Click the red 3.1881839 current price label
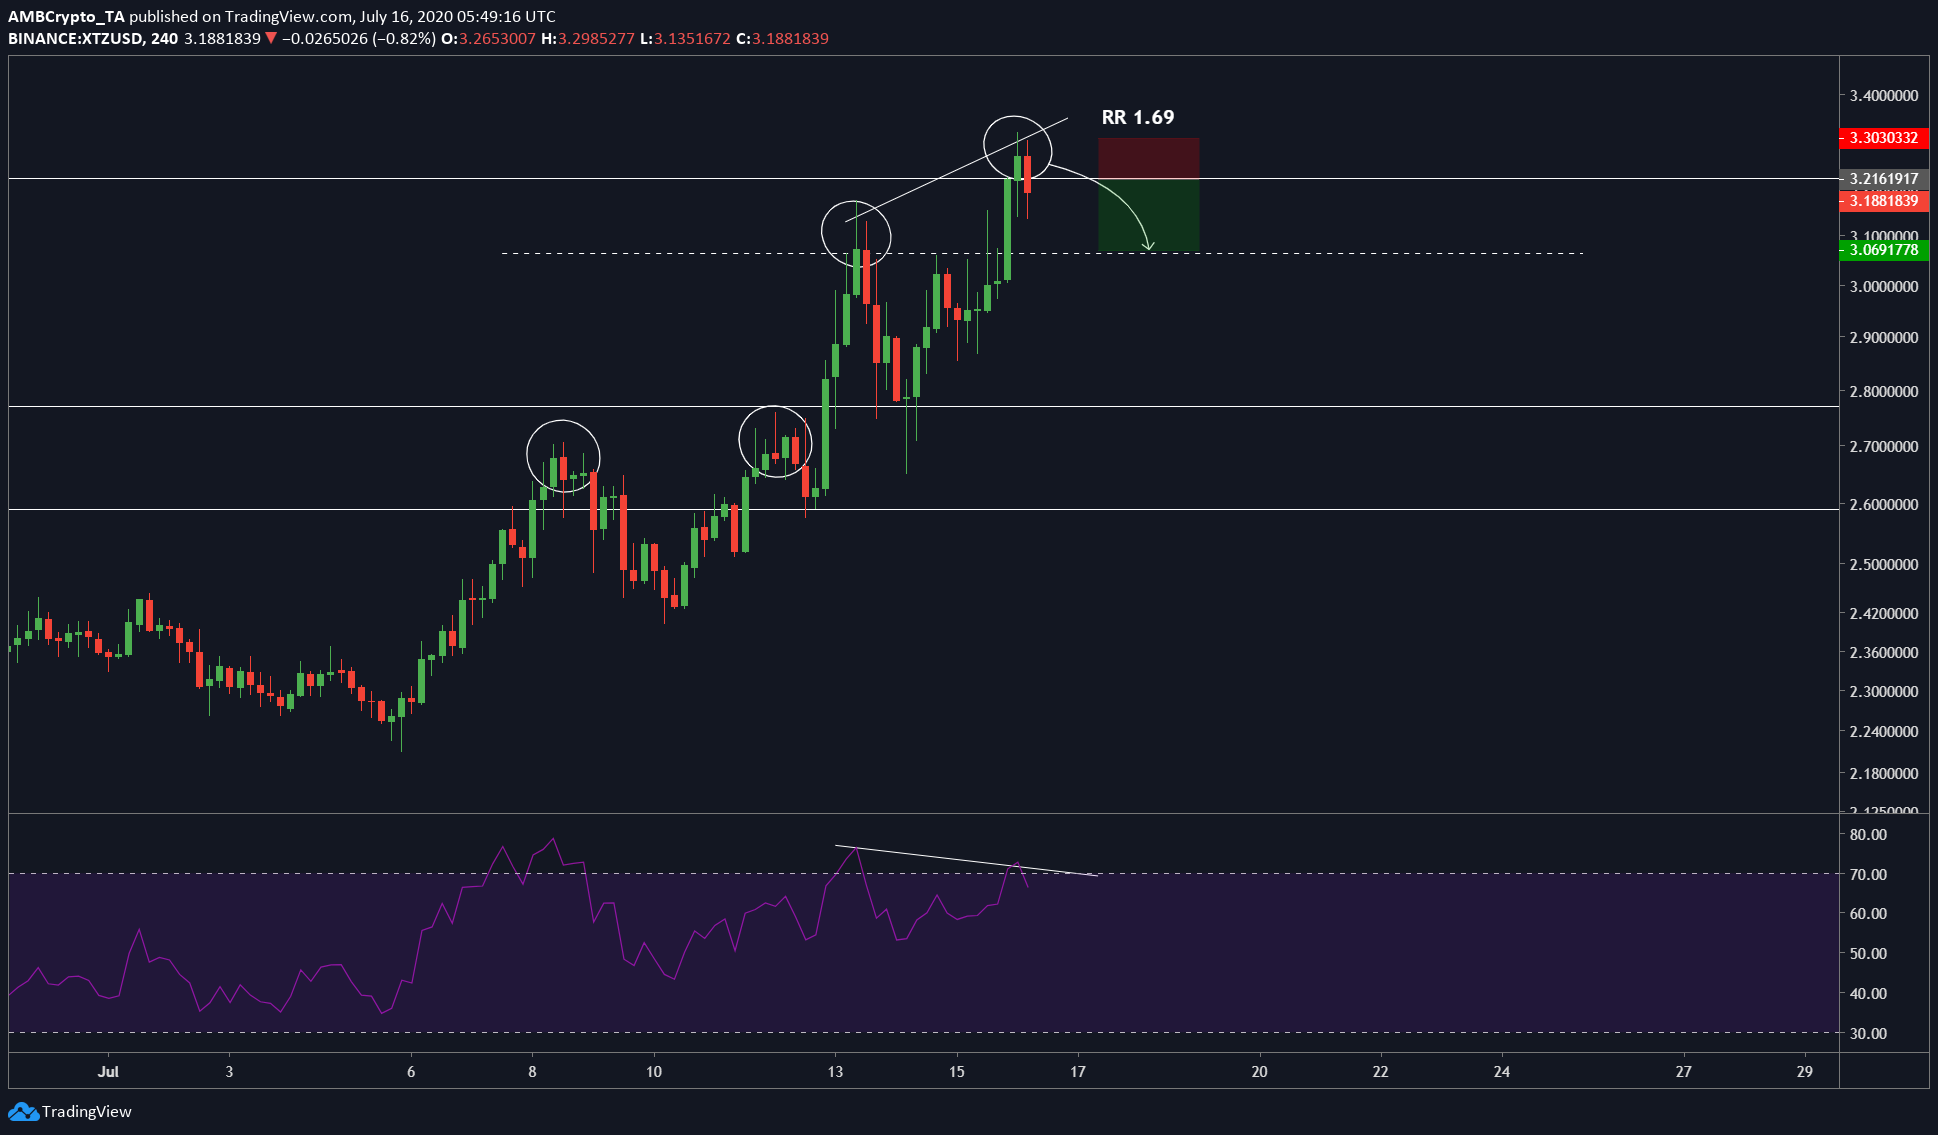Image resolution: width=1938 pixels, height=1135 pixels. [1884, 201]
